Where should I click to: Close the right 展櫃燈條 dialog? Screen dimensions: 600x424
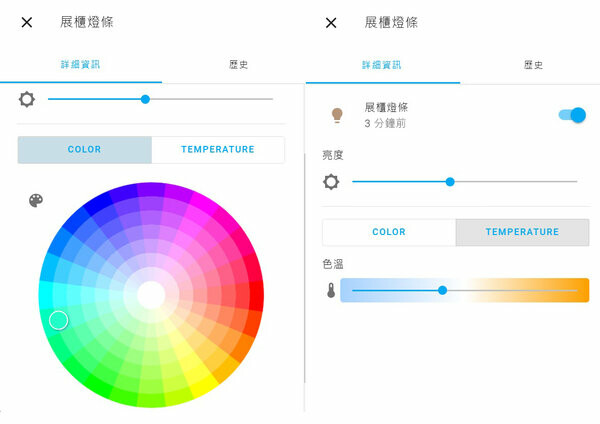pyautogui.click(x=332, y=22)
